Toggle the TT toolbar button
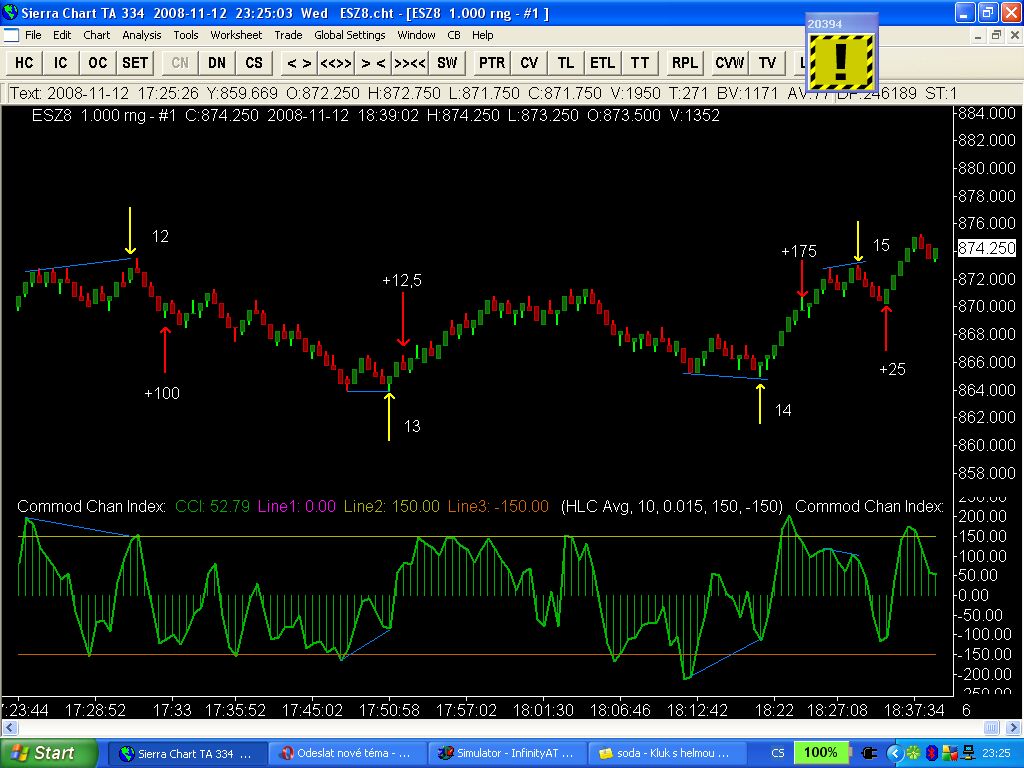Viewport: 1024px width, 768px height. click(640, 62)
